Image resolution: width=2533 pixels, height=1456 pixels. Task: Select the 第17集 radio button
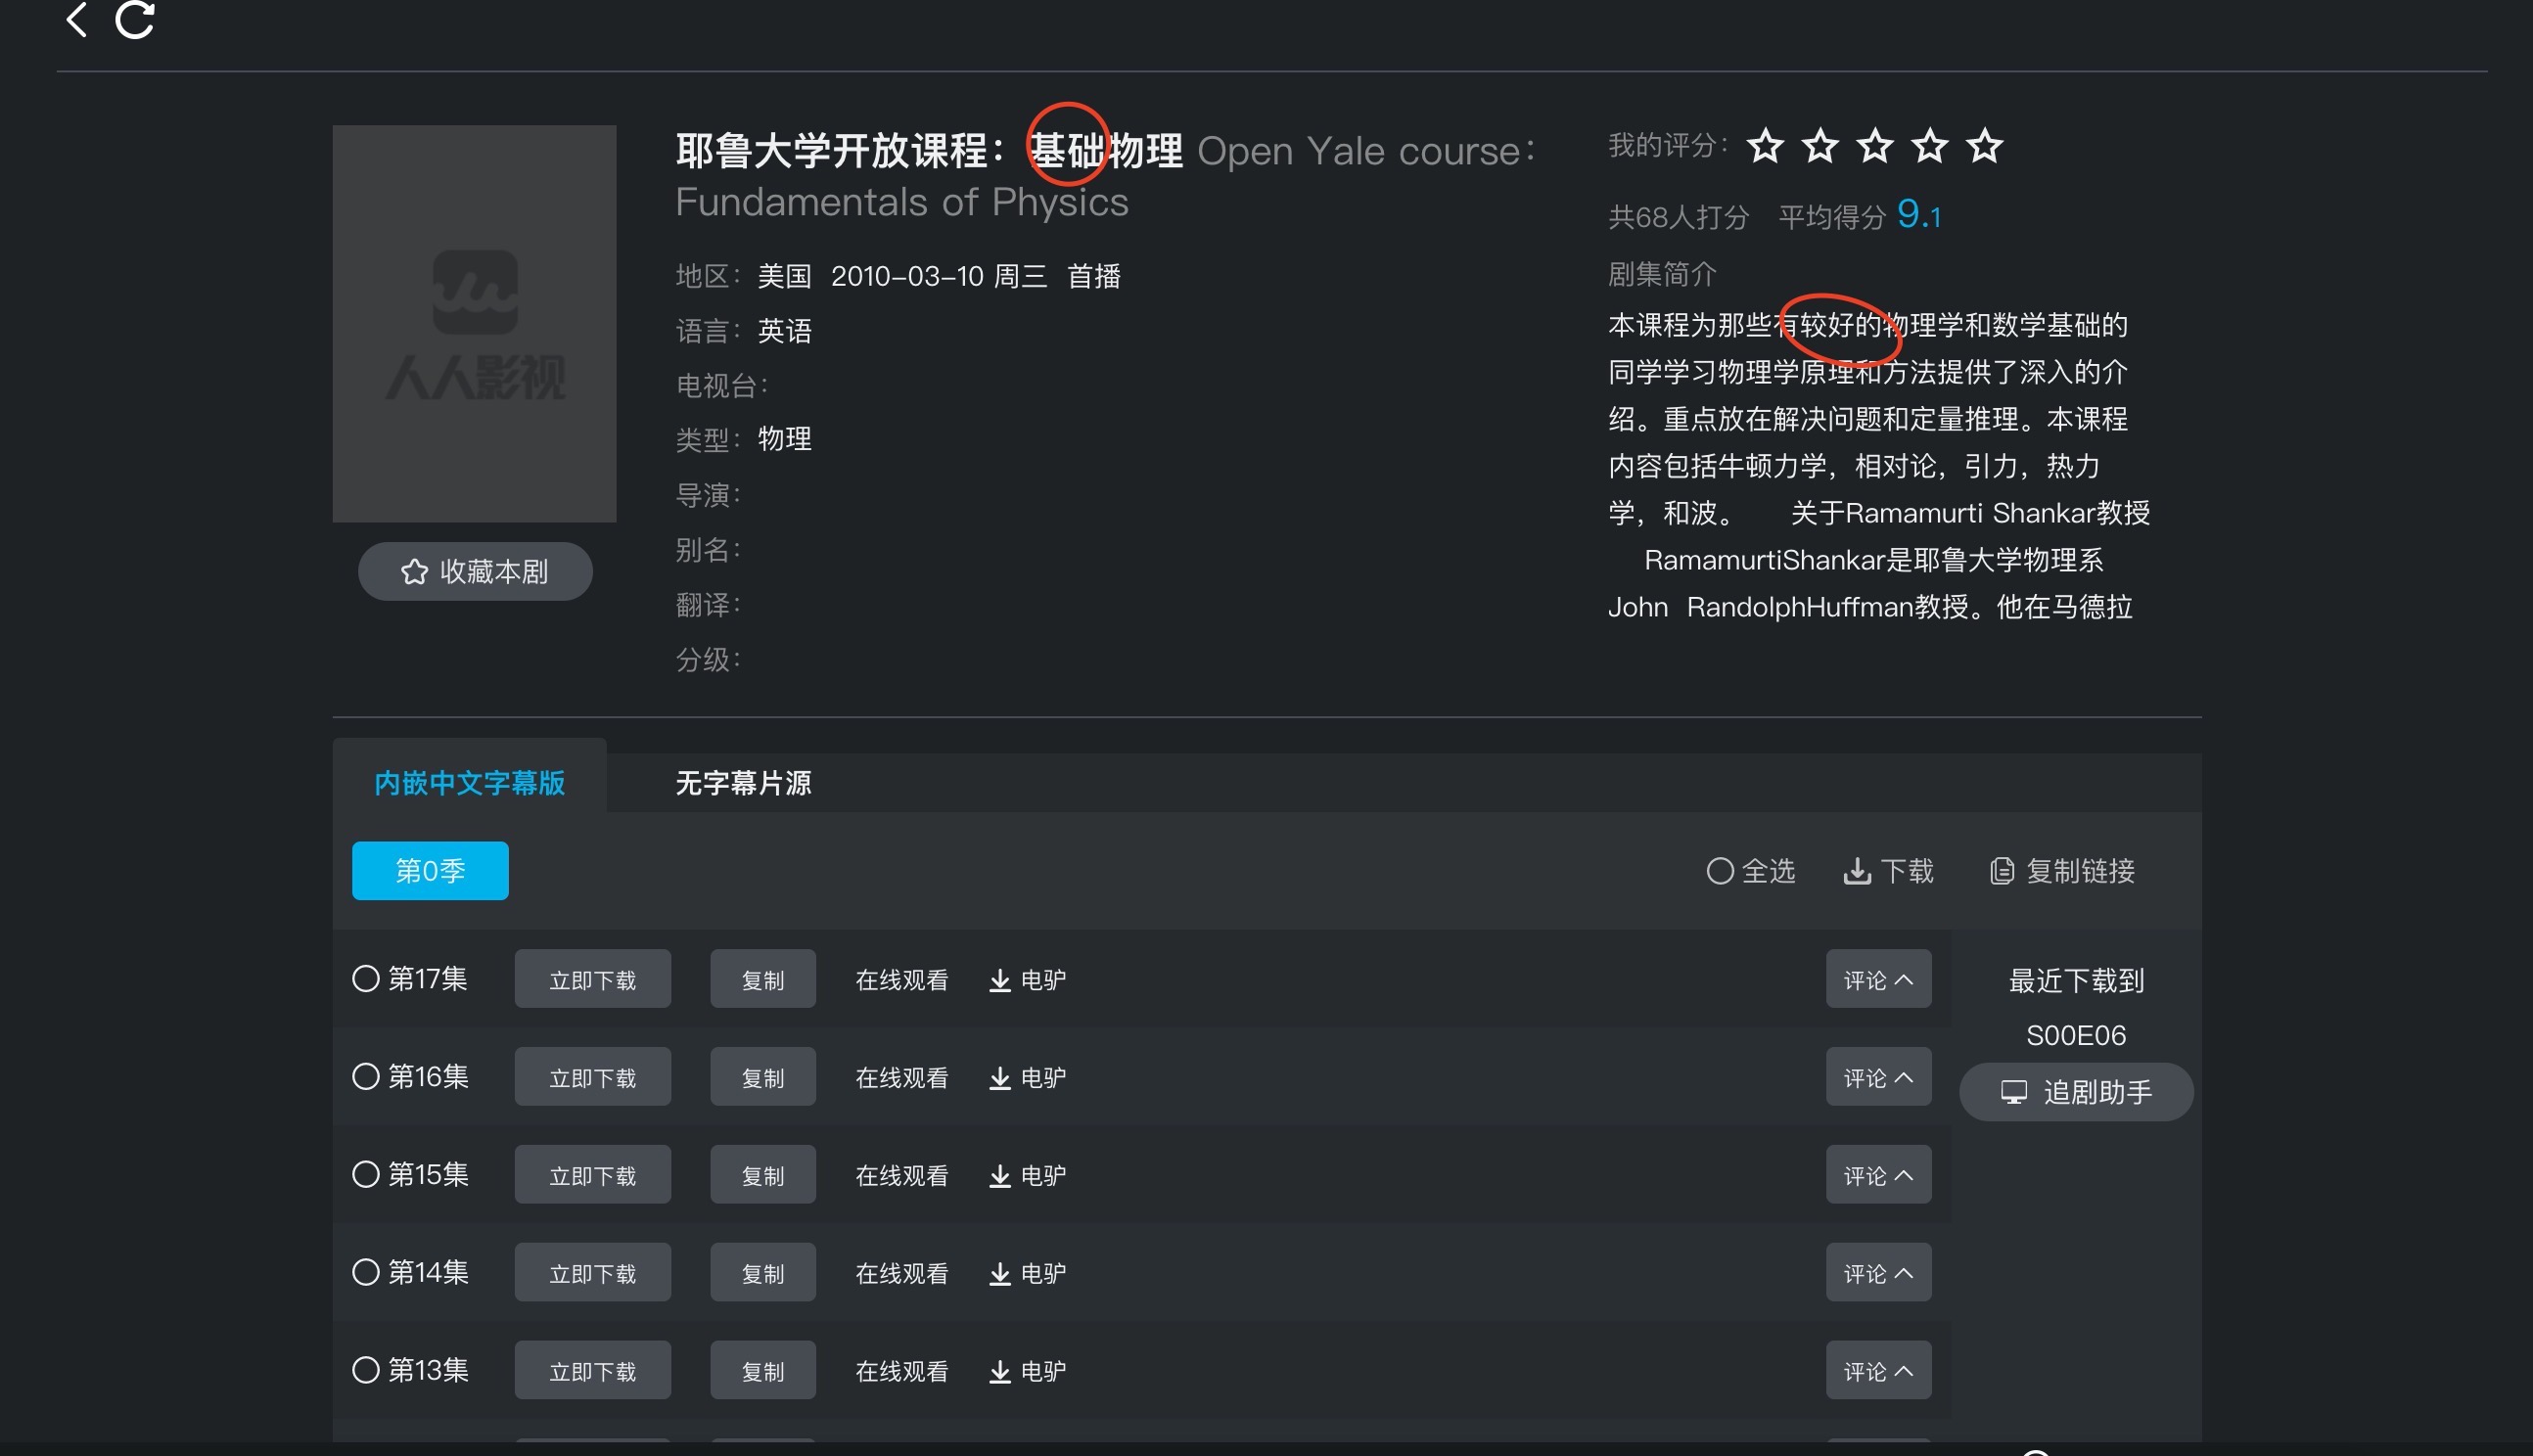[366, 978]
